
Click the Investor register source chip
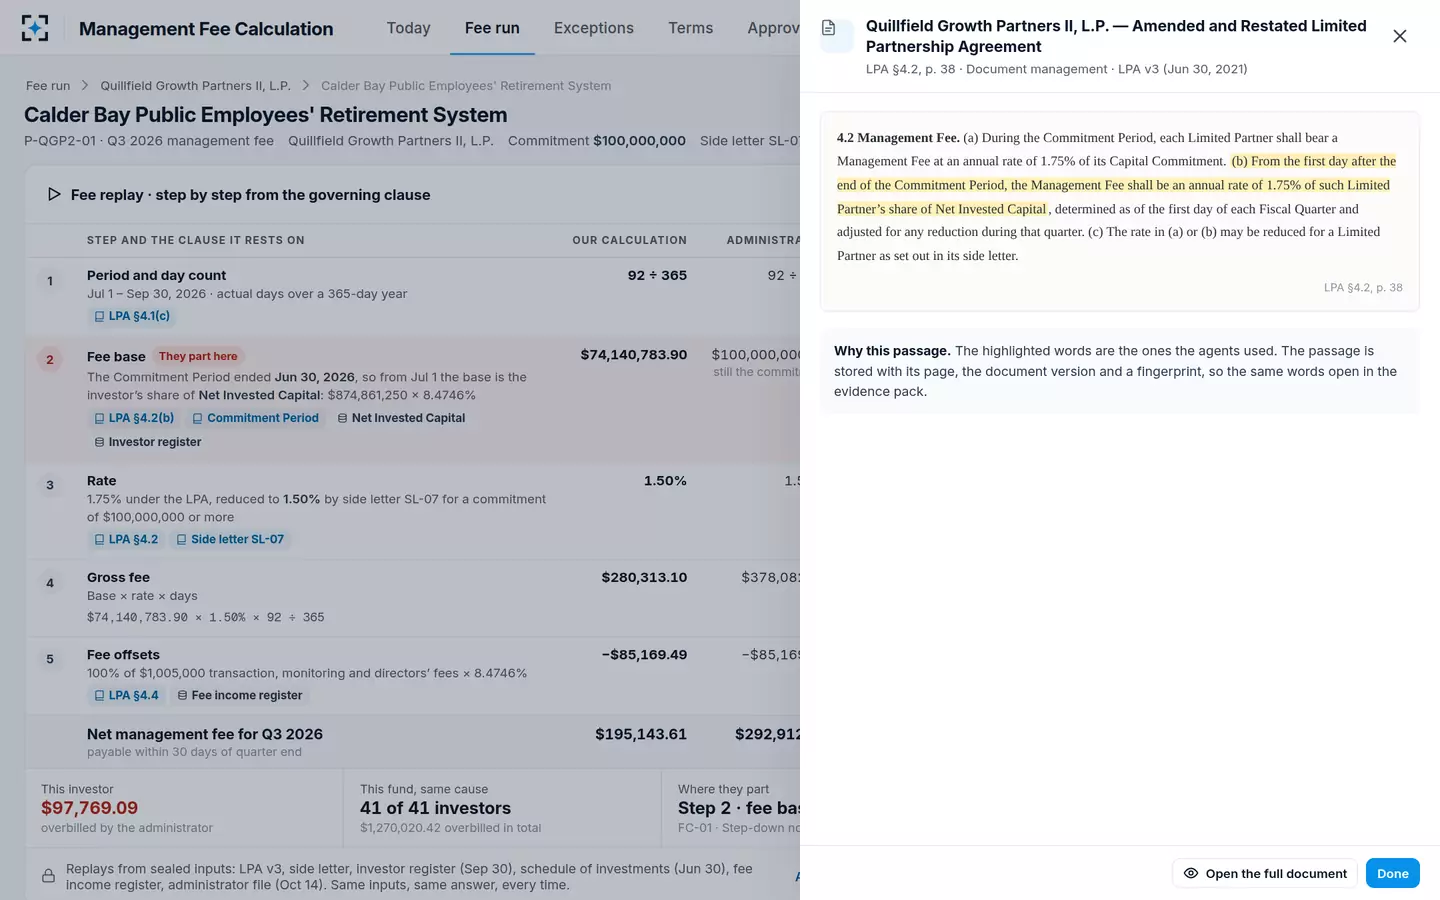tap(147, 442)
